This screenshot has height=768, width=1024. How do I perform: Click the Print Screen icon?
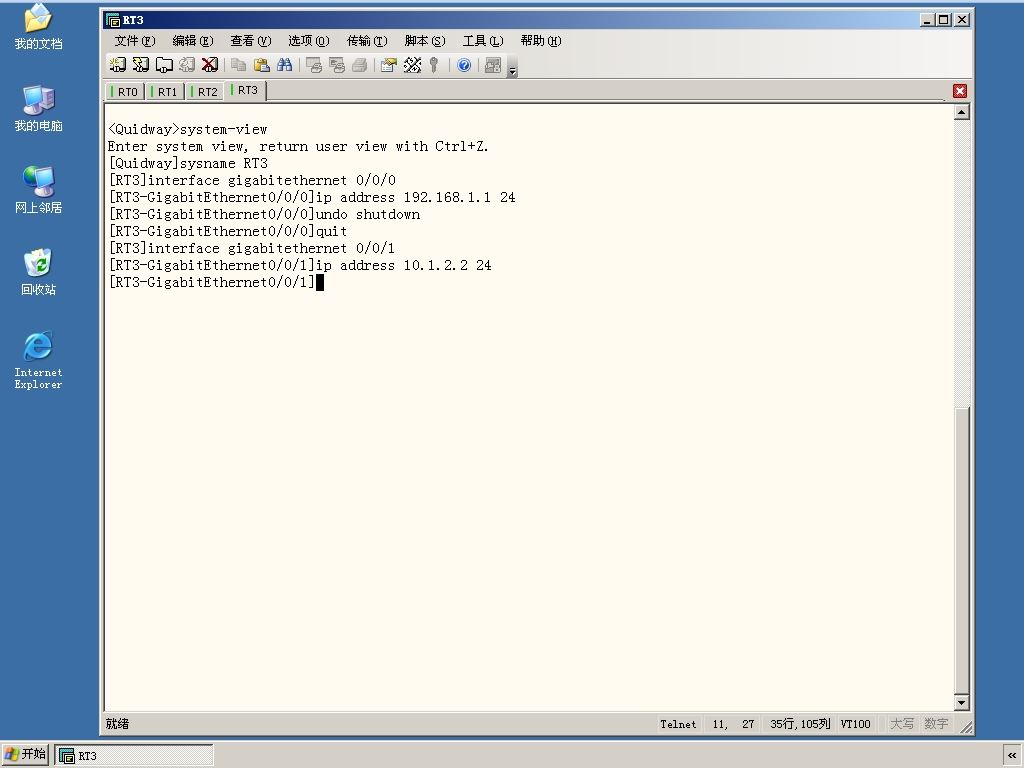(314, 65)
